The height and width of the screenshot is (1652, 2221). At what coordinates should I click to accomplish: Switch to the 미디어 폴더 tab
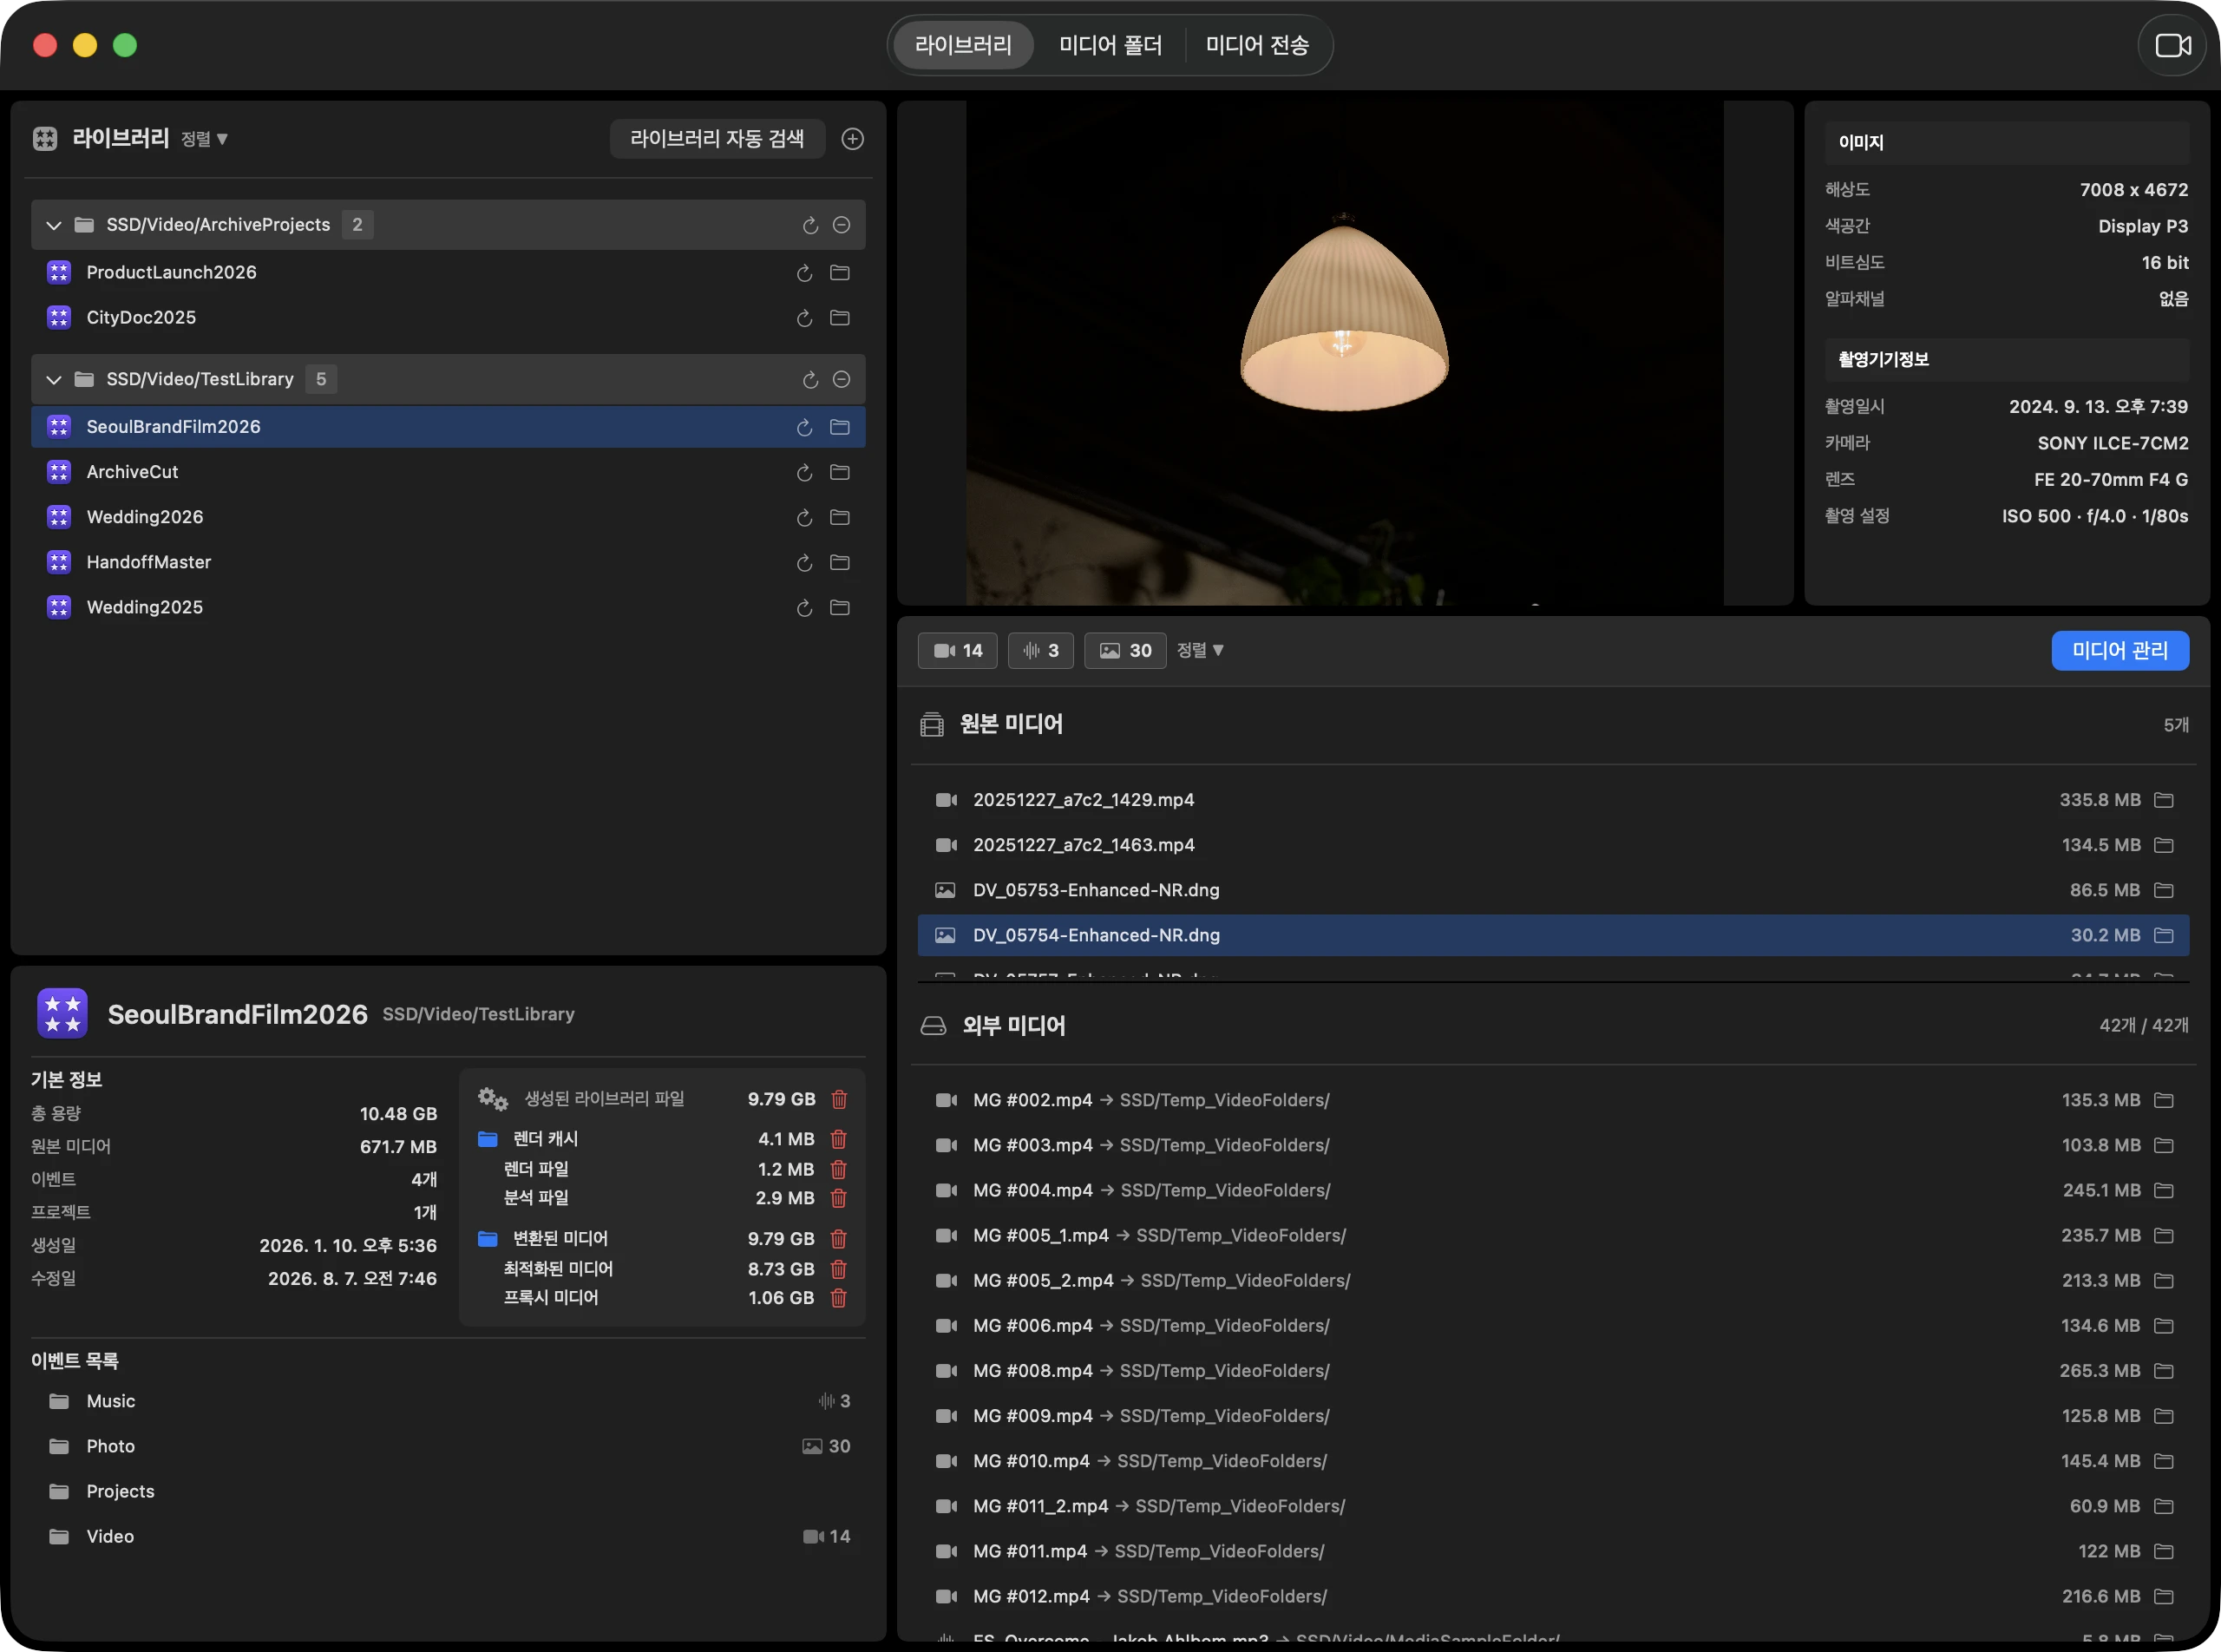(1110, 45)
